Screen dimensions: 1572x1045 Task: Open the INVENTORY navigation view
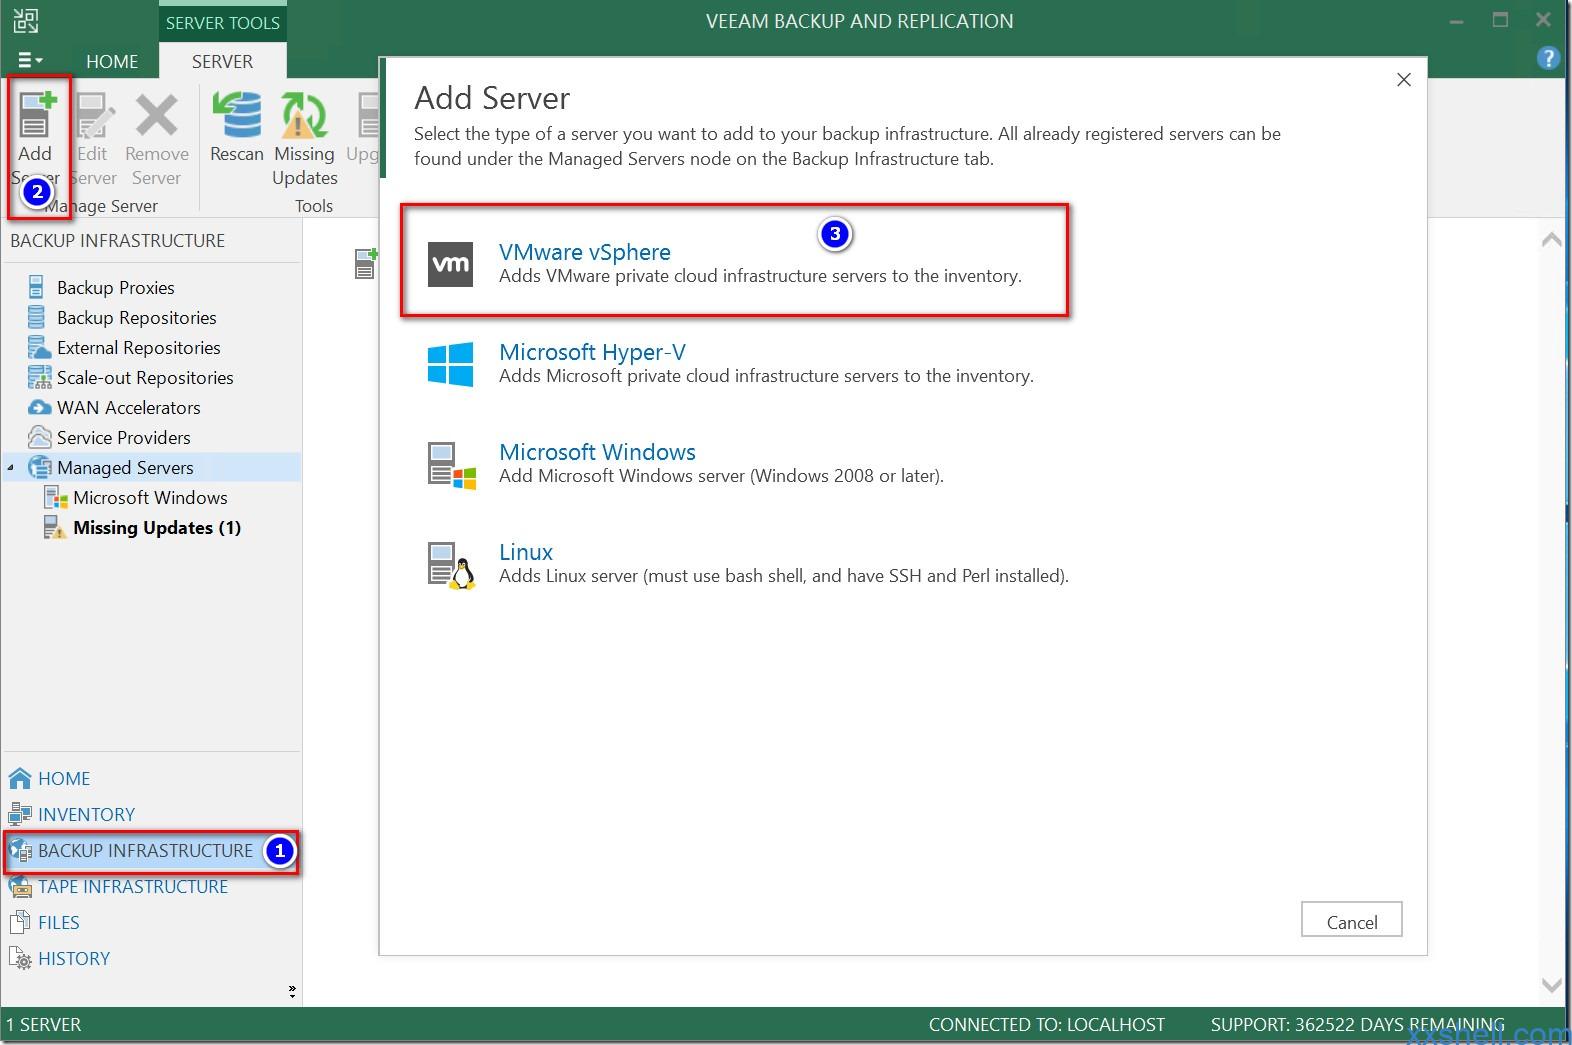pos(86,814)
